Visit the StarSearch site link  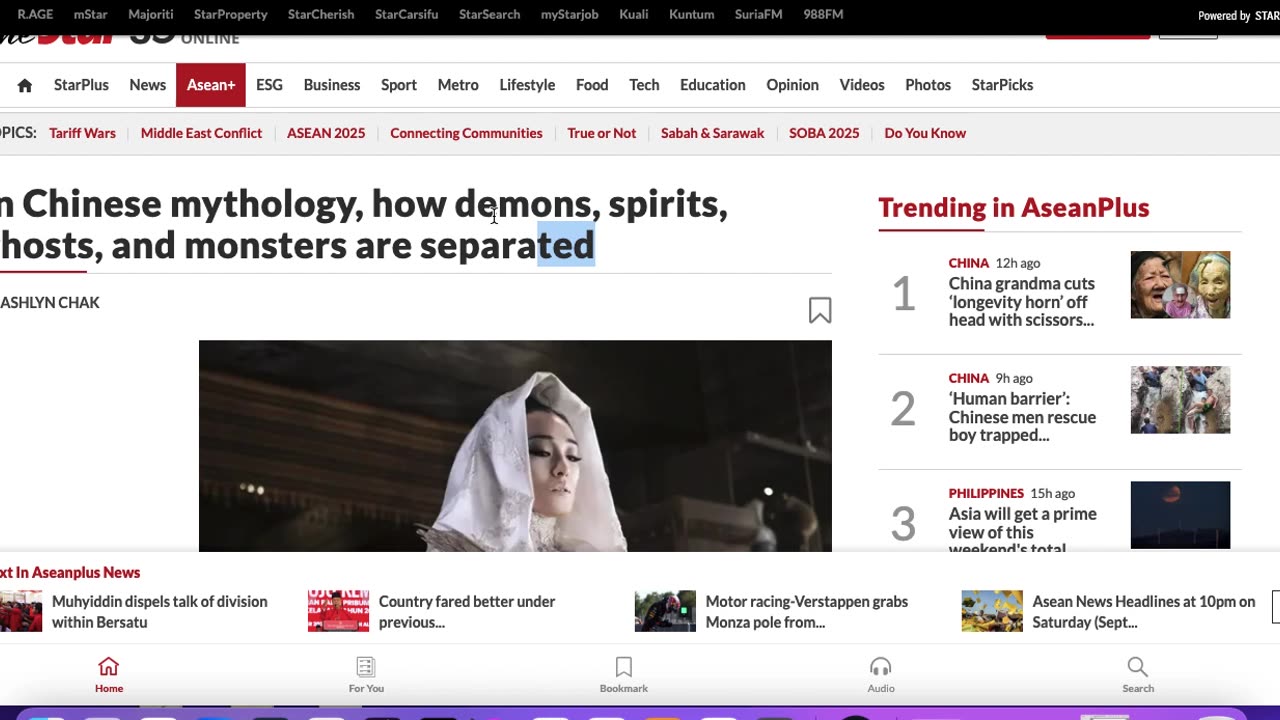coord(490,15)
